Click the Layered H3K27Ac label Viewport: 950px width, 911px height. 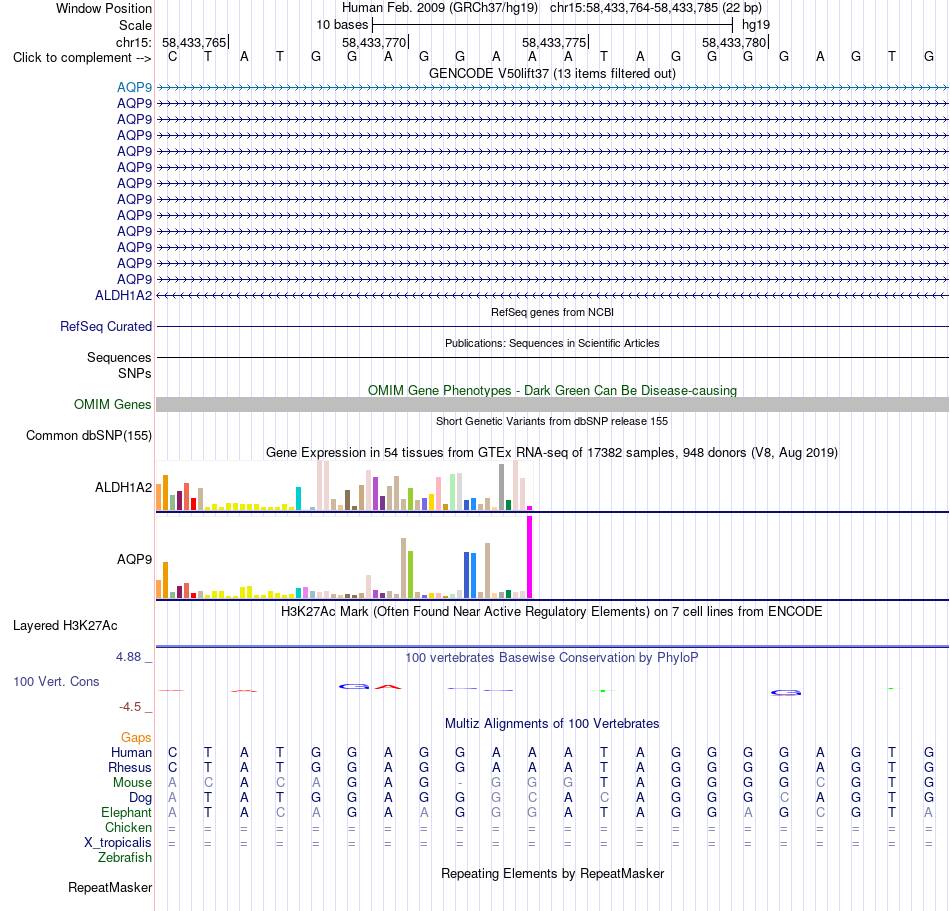pyautogui.click(x=65, y=626)
